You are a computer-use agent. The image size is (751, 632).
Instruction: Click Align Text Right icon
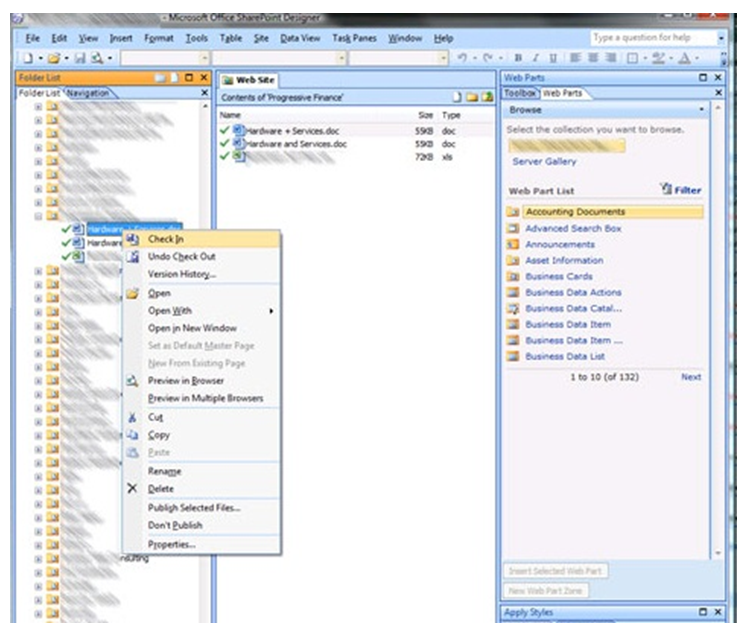pyautogui.click(x=611, y=58)
